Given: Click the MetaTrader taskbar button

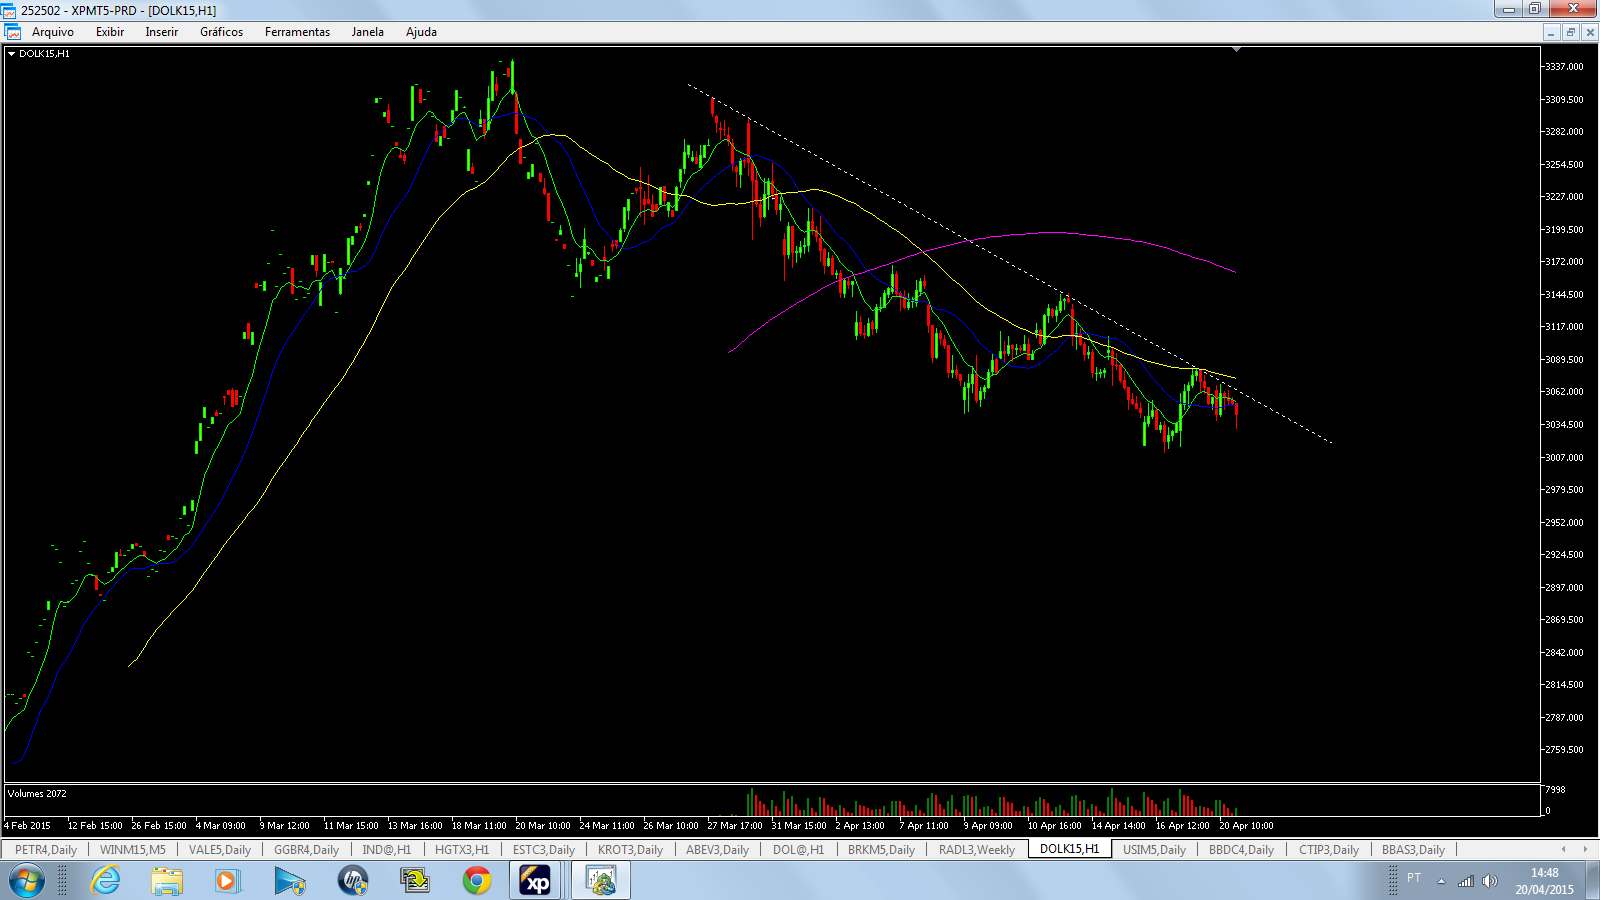Looking at the screenshot, I should click(x=601, y=881).
